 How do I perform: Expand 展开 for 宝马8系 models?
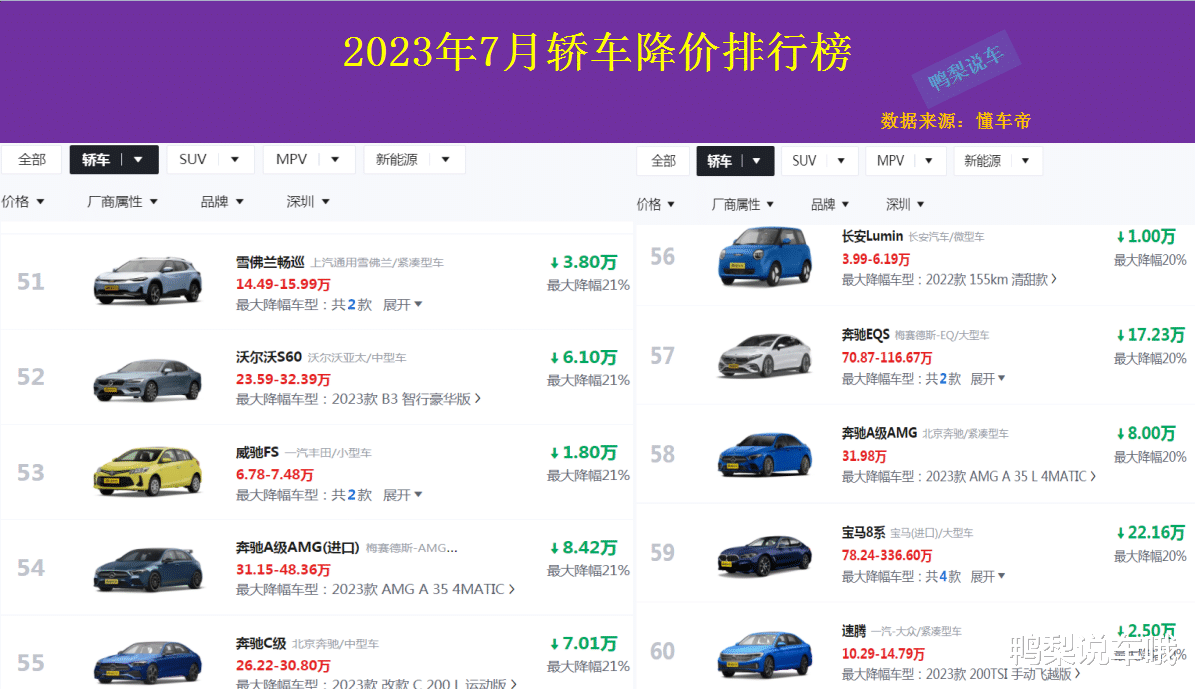point(988,577)
